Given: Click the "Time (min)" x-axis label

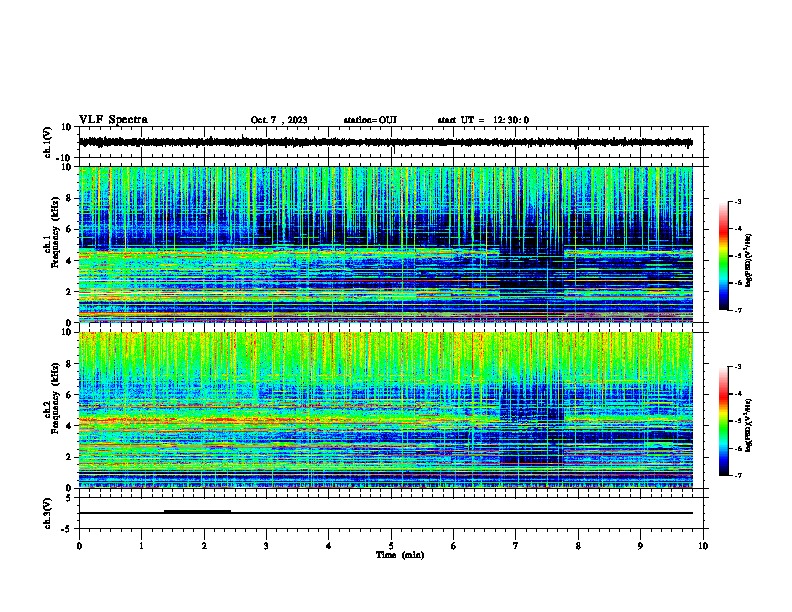Looking at the screenshot, I should 400,555.
